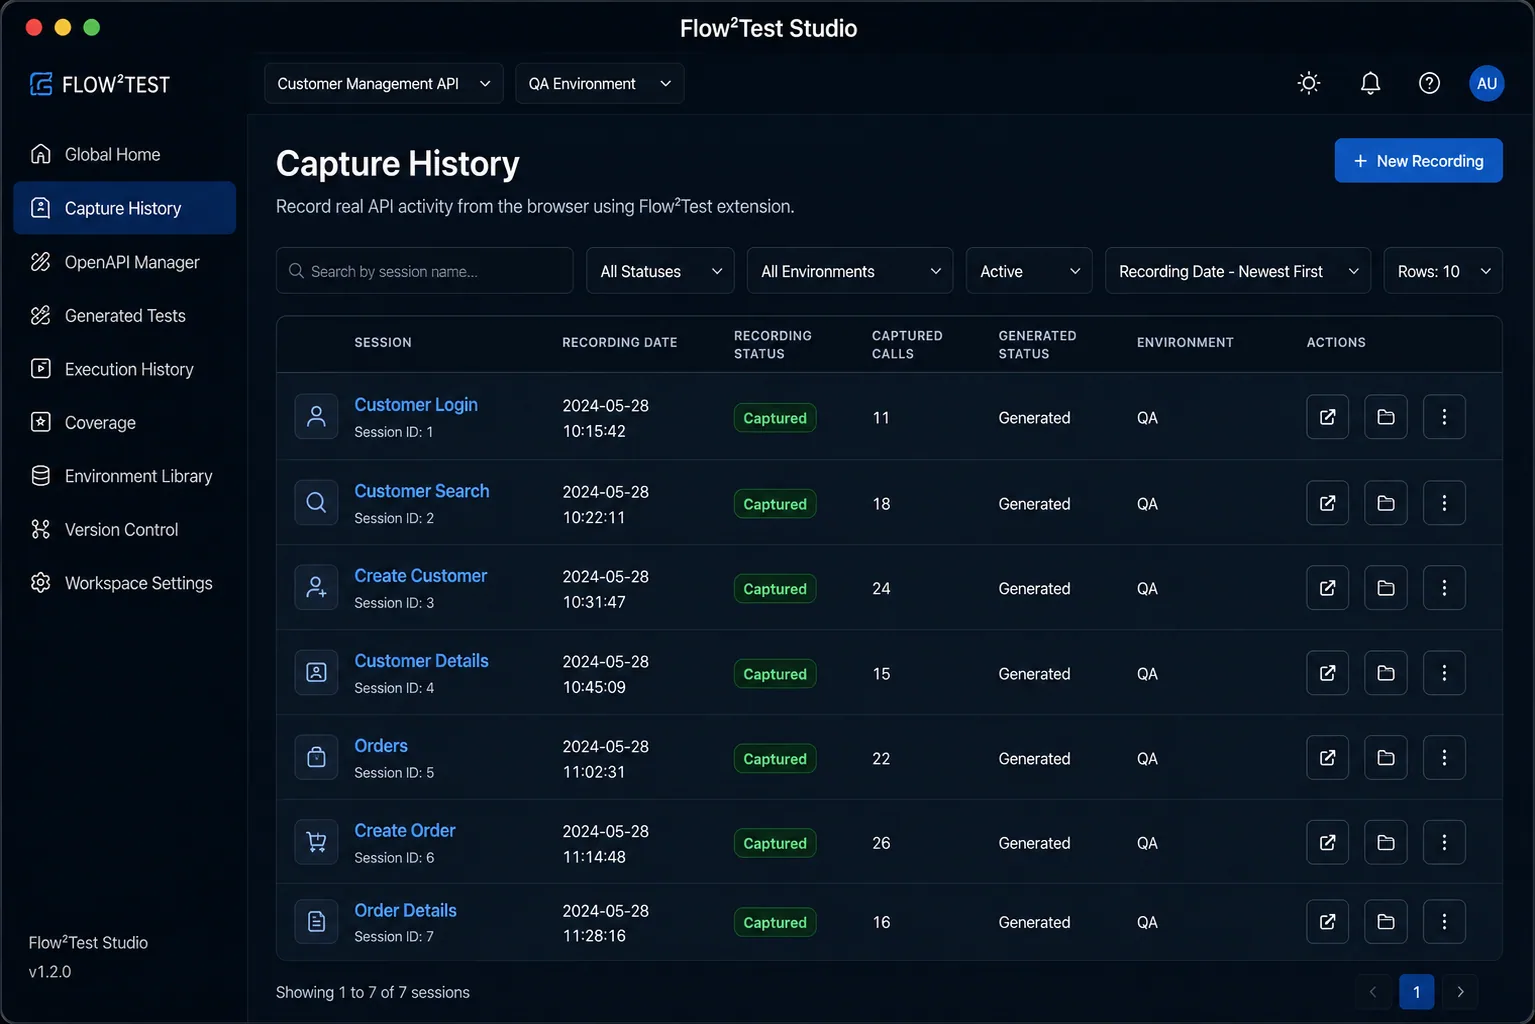Open three-dot menu for Orders session
Viewport: 1535px width, 1024px height.
pos(1444,758)
